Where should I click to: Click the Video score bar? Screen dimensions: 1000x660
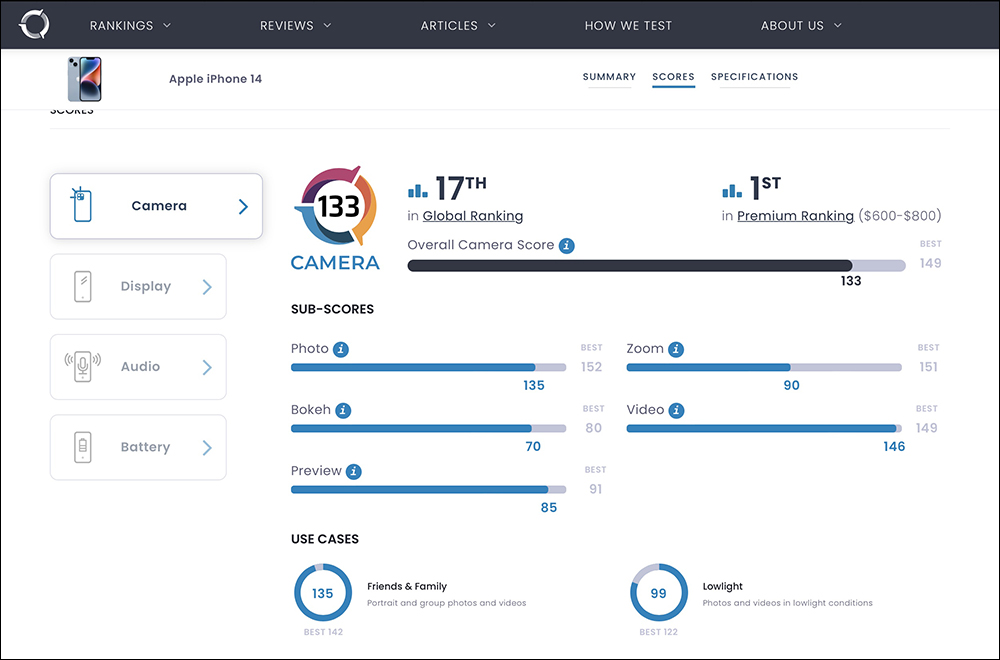click(x=764, y=429)
